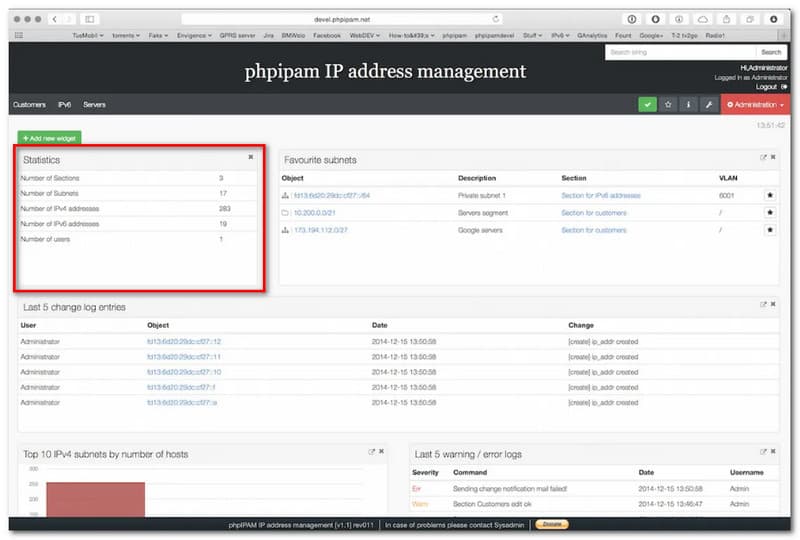The image size is (800, 540).
Task: Click the Add new widget button
Action: [x=49, y=137]
